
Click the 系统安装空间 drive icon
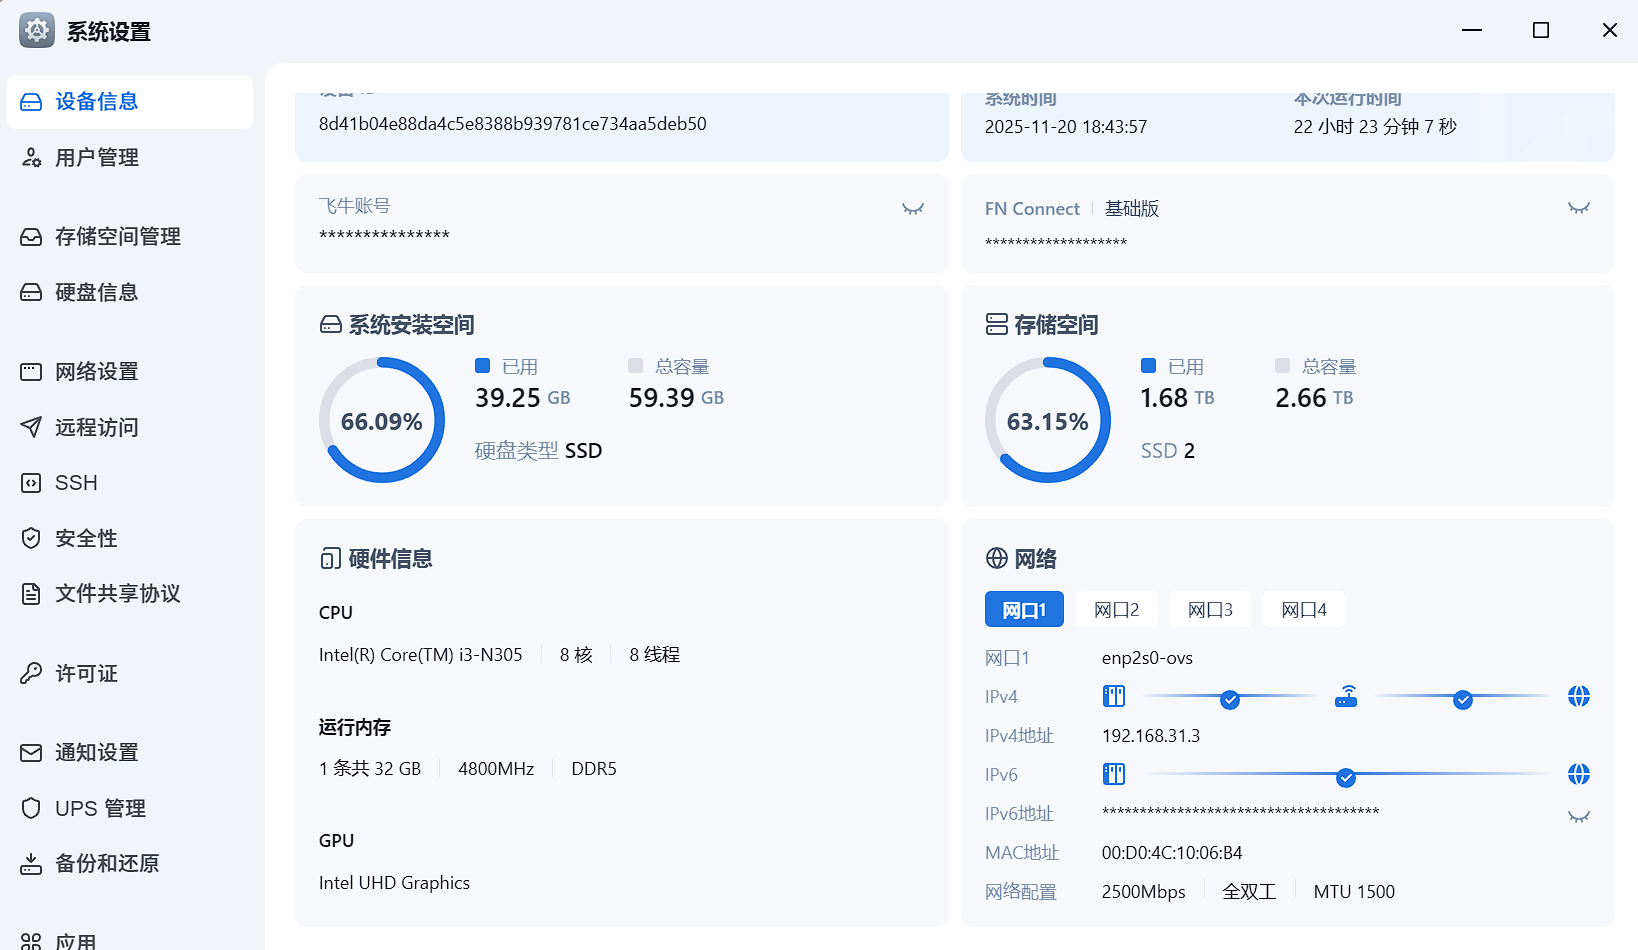[331, 325]
